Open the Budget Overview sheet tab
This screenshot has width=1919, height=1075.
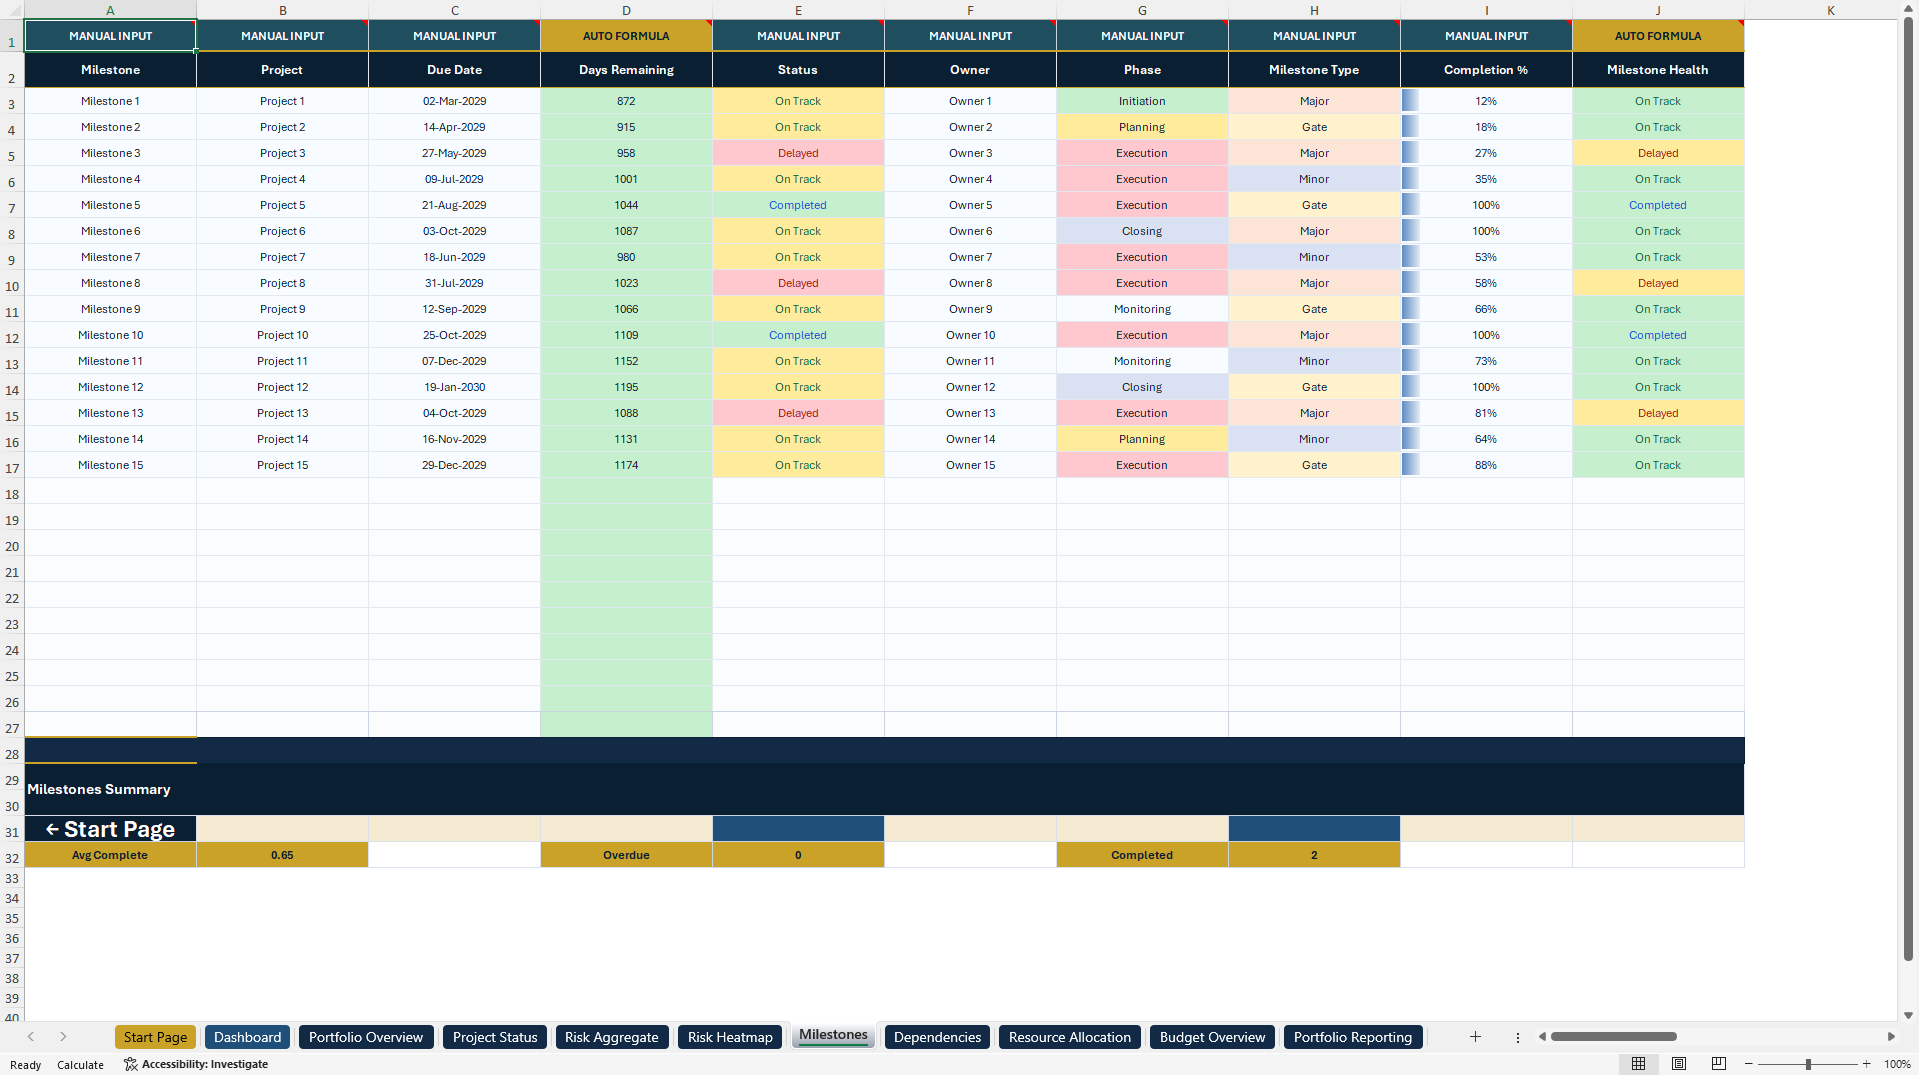point(1212,1037)
